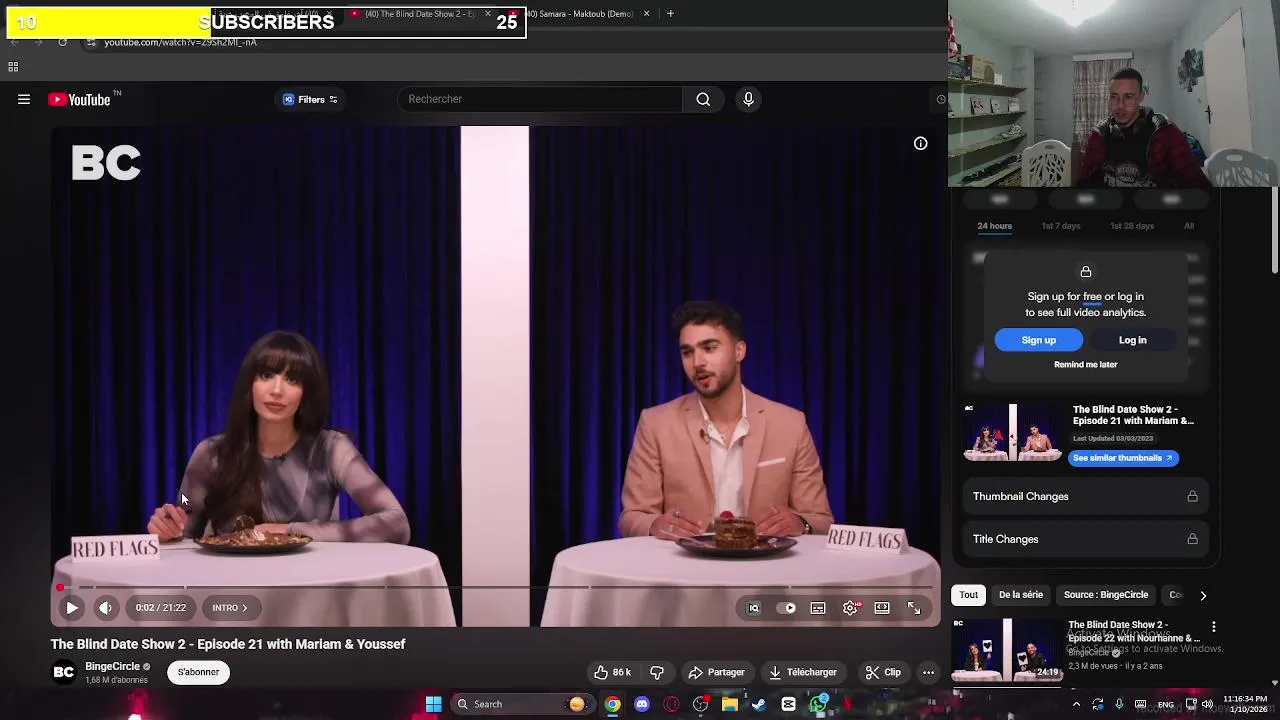Image resolution: width=1280 pixels, height=720 pixels.
Task: Focus the Rechercher search box
Action: pyautogui.click(x=540, y=99)
